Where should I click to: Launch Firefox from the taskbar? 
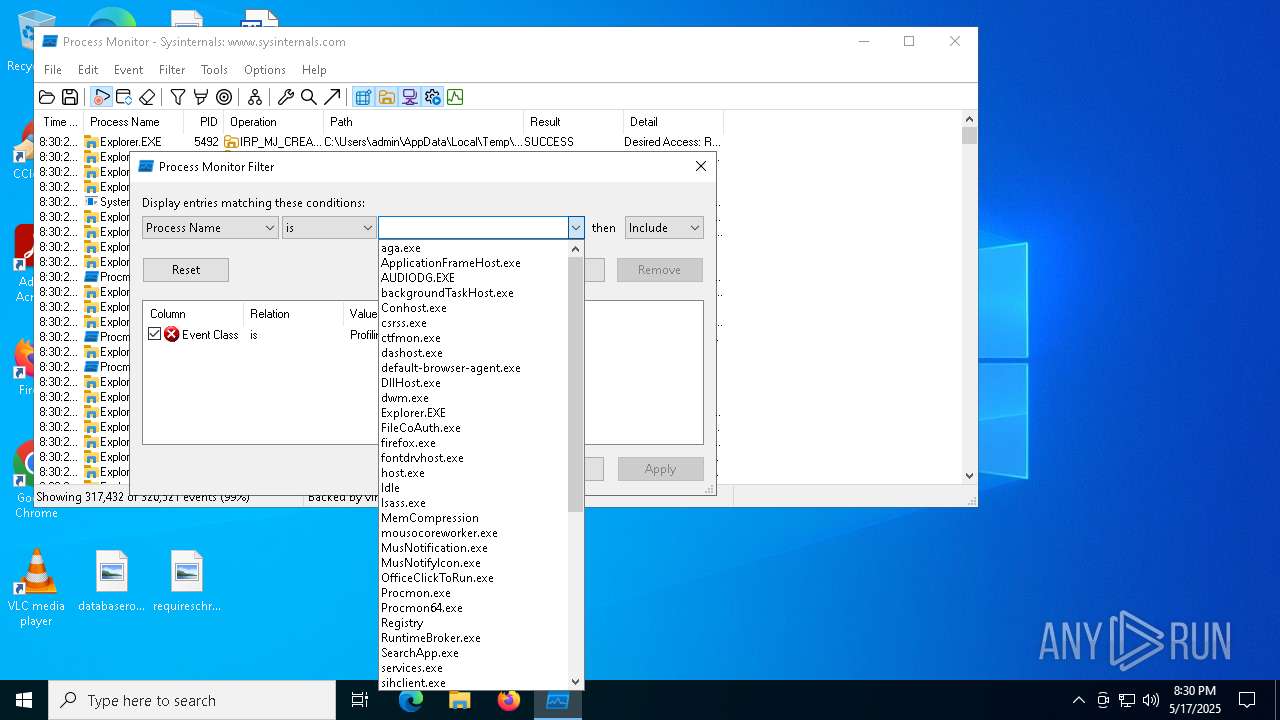pos(509,700)
